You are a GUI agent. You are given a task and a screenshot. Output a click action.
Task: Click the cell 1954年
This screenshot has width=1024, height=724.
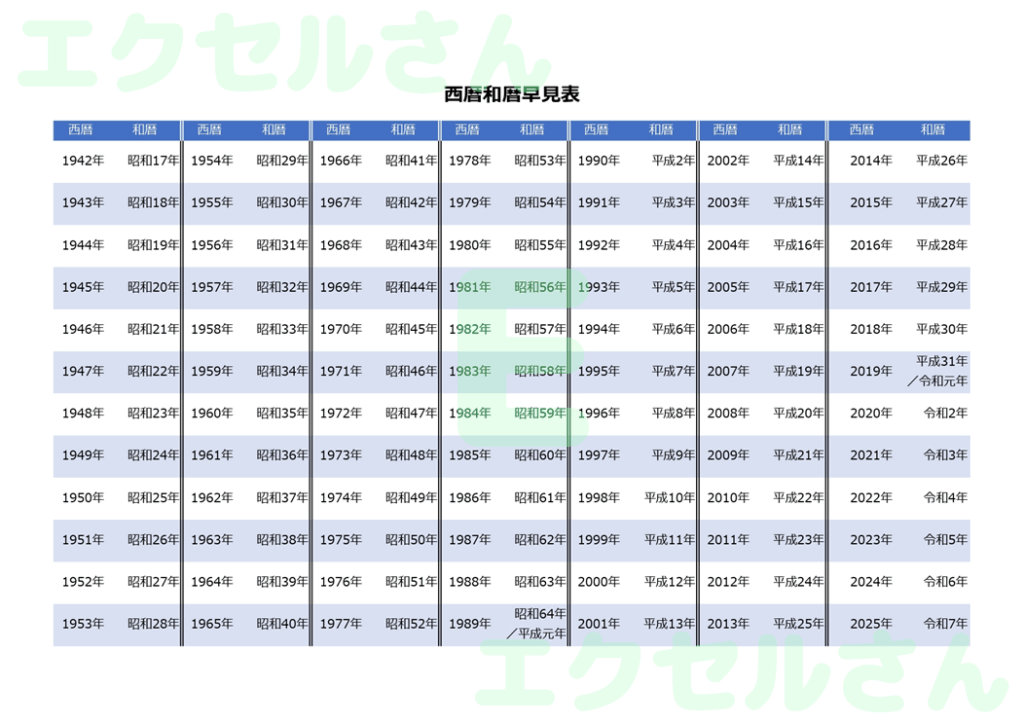pyautogui.click(x=212, y=161)
